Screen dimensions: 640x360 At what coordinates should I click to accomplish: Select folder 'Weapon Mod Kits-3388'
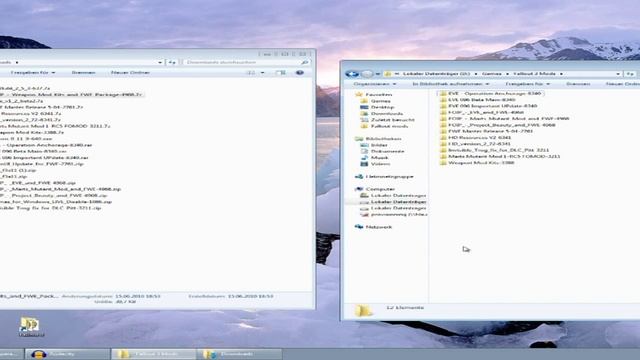(481, 162)
